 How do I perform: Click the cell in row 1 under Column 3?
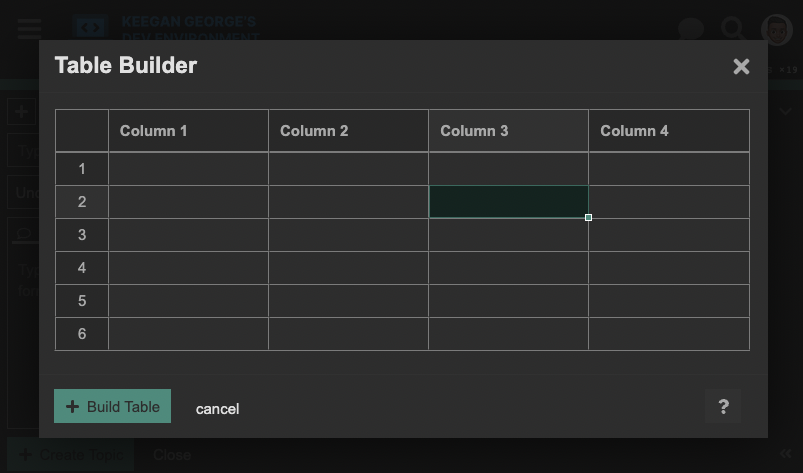click(x=509, y=169)
